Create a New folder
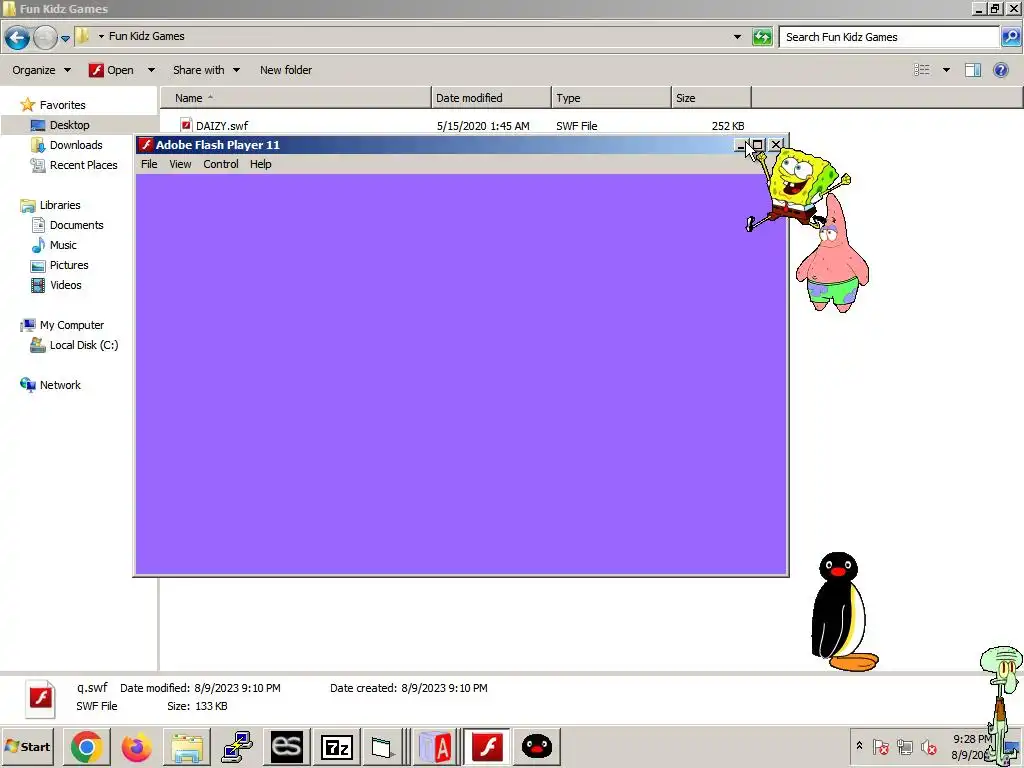 [x=285, y=70]
